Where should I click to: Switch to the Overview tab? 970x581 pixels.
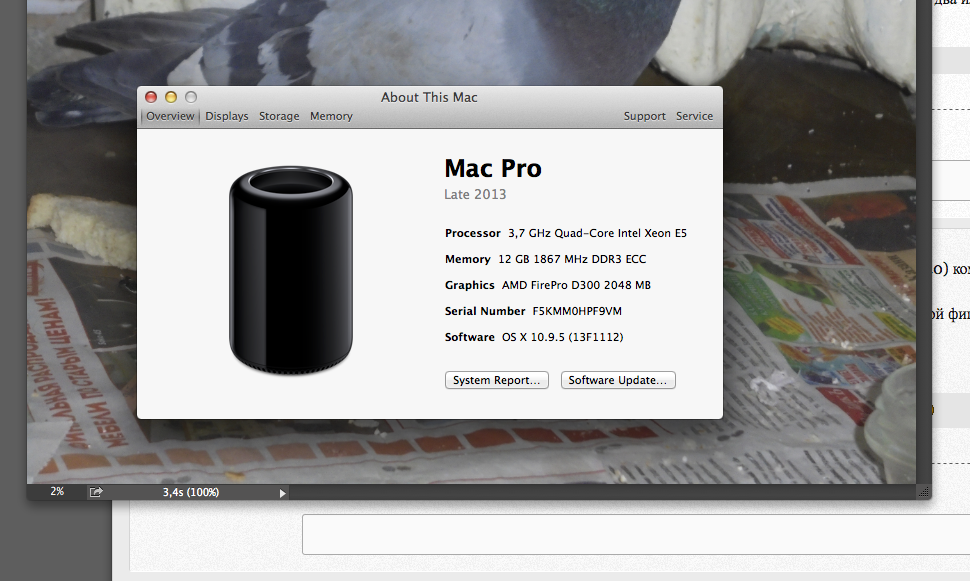[170, 116]
